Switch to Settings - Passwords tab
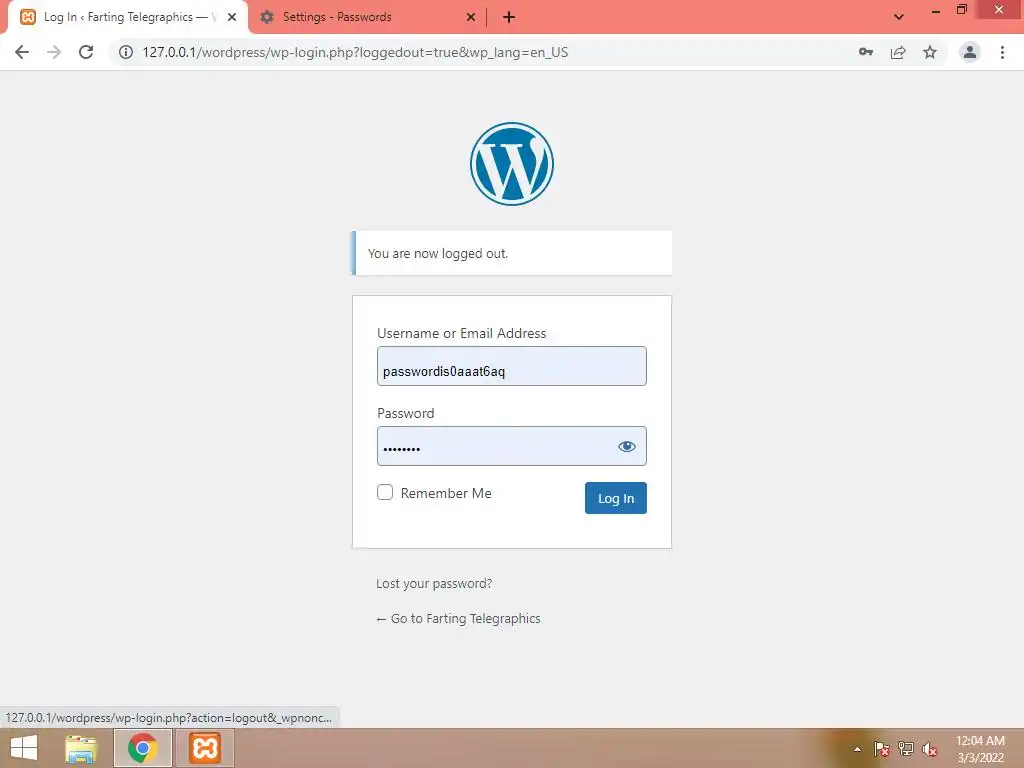 (x=368, y=18)
